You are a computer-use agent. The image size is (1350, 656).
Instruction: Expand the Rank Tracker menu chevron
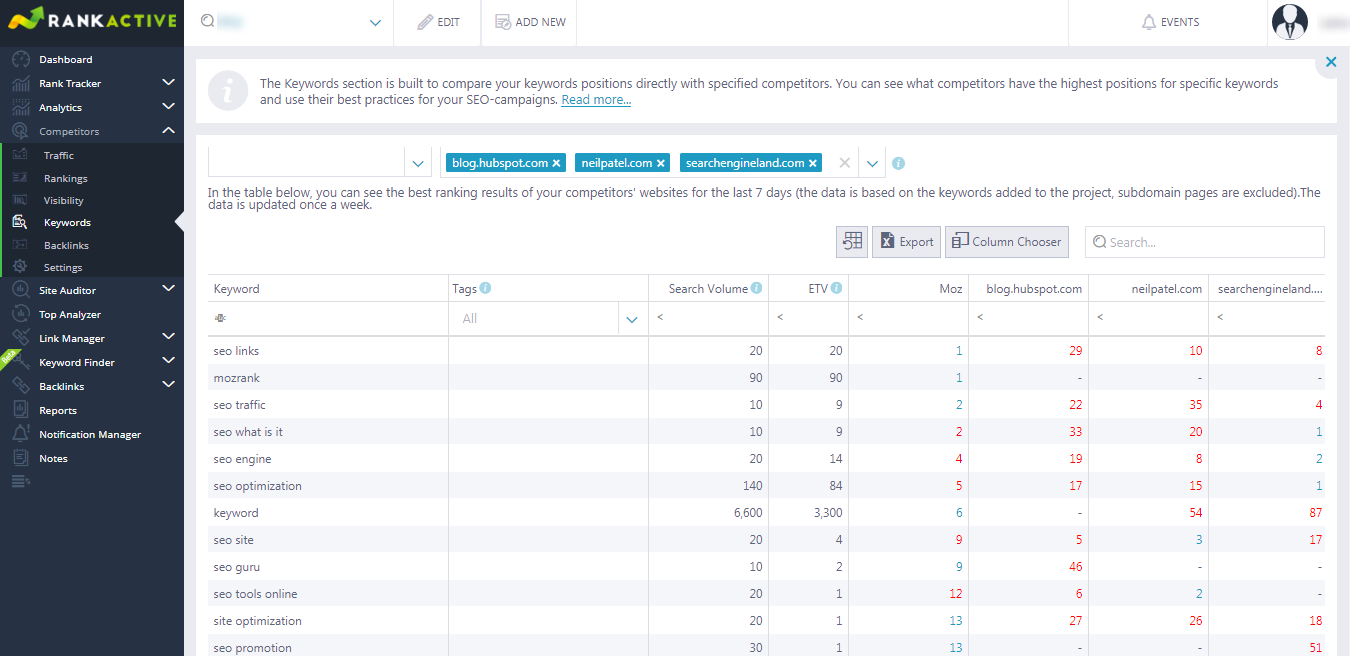(x=168, y=83)
